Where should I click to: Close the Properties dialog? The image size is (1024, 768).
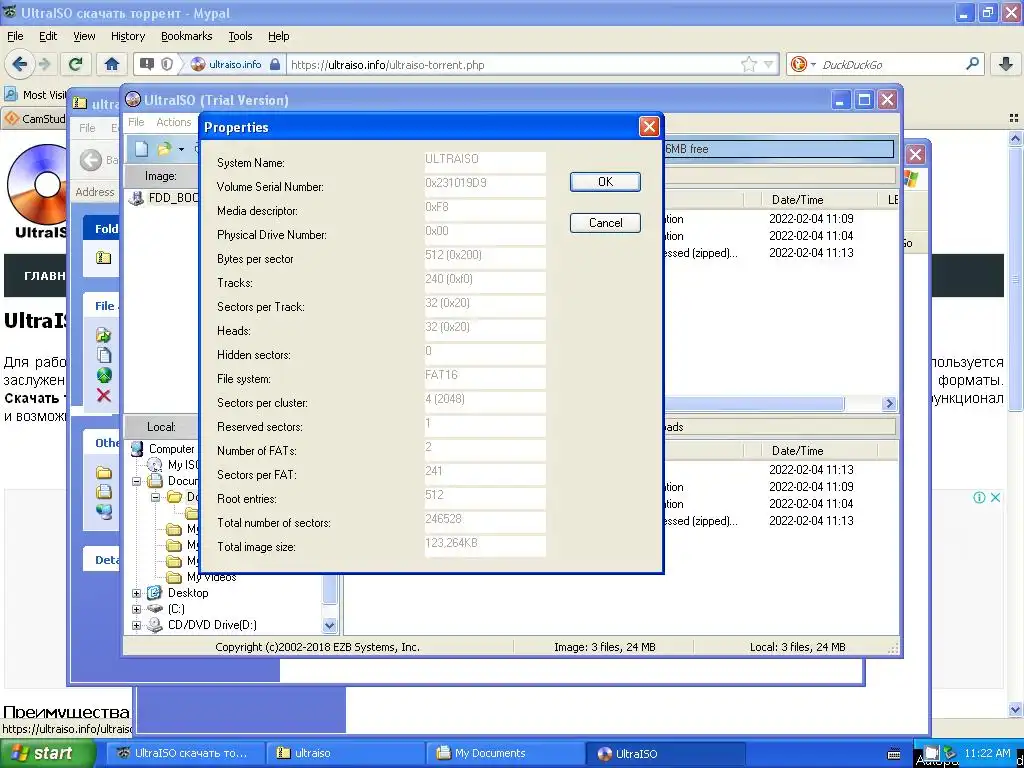pos(648,127)
